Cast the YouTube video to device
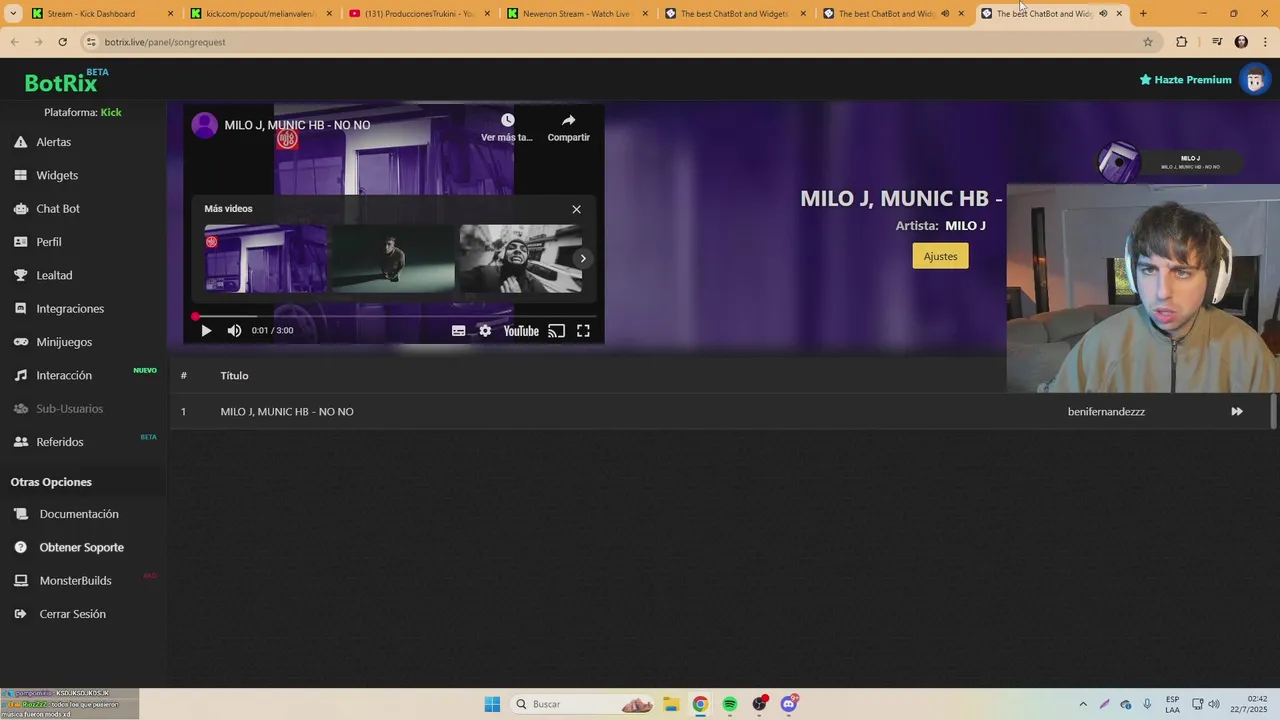This screenshot has height=720, width=1280. click(x=557, y=331)
